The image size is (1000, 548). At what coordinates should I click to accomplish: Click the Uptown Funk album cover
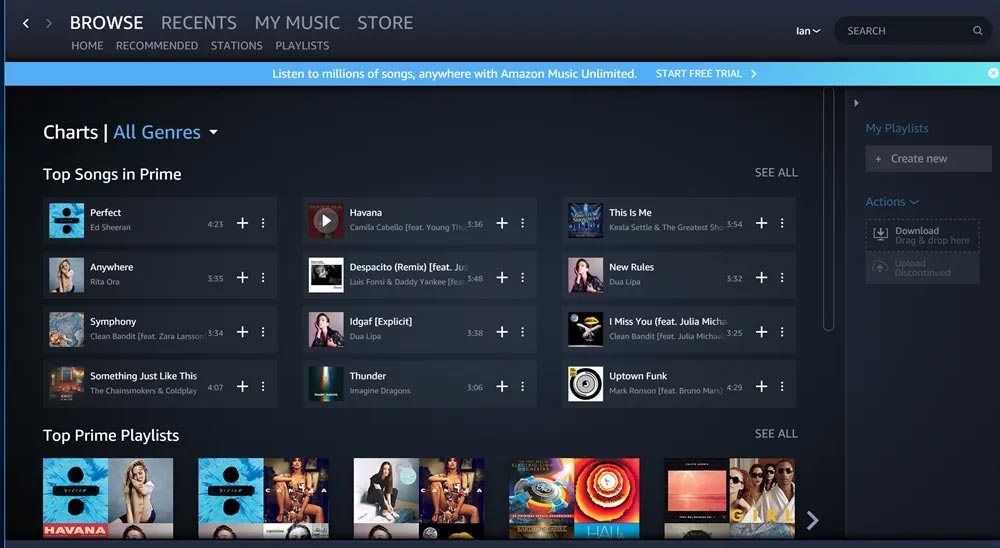(x=585, y=384)
